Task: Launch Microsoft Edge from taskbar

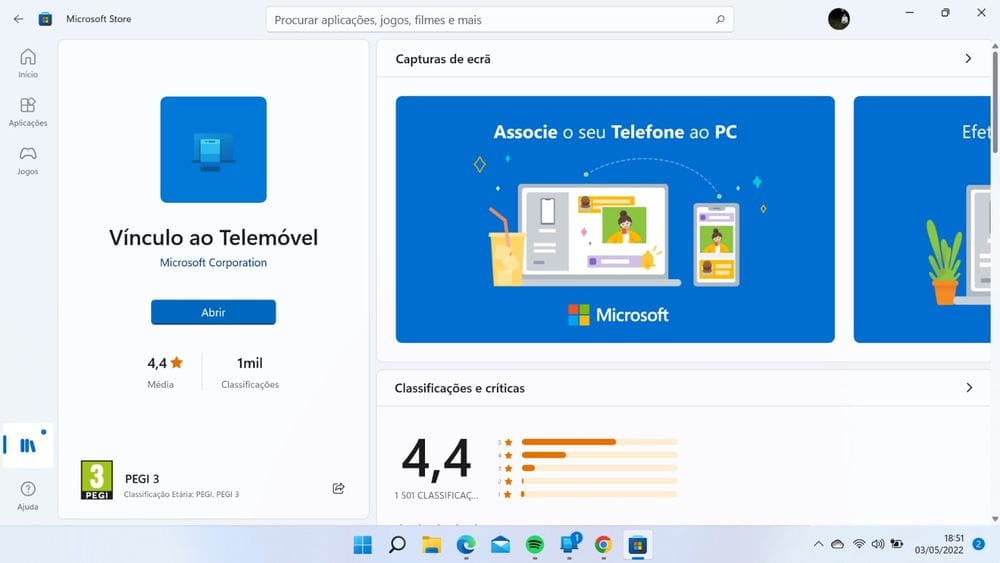Action: tap(466, 545)
